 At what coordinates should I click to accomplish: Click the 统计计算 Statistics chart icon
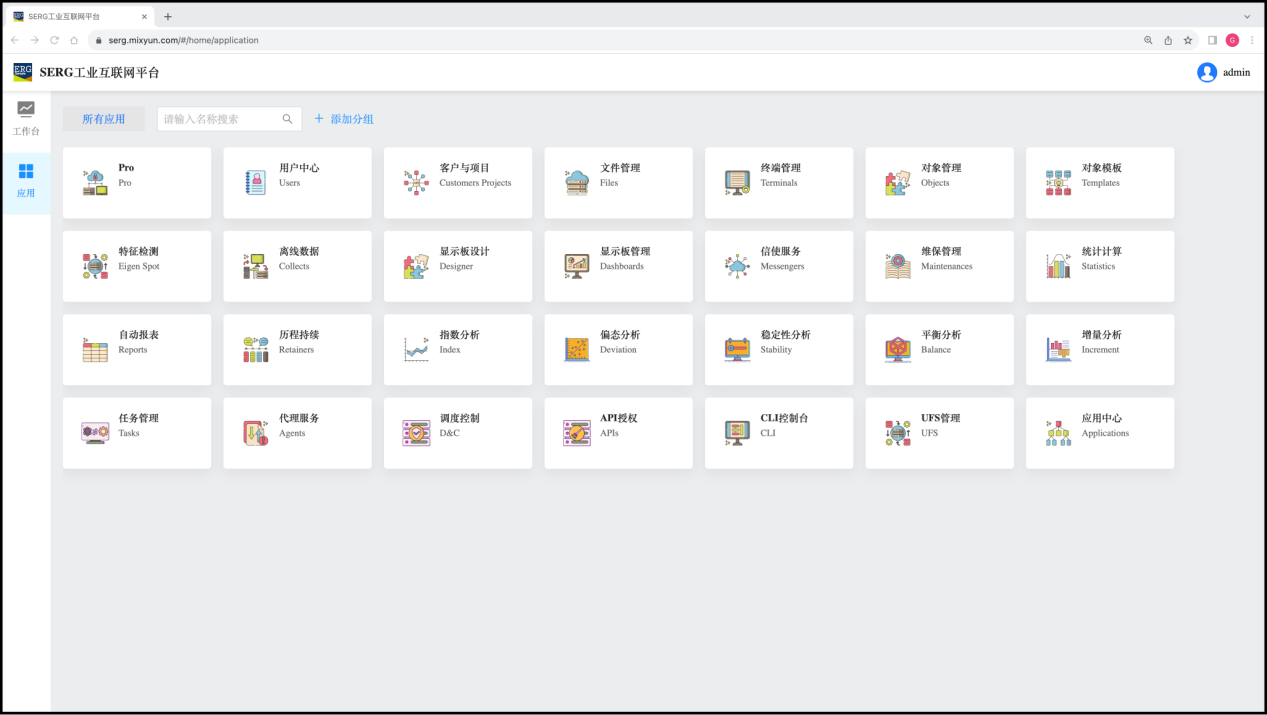coord(1058,266)
